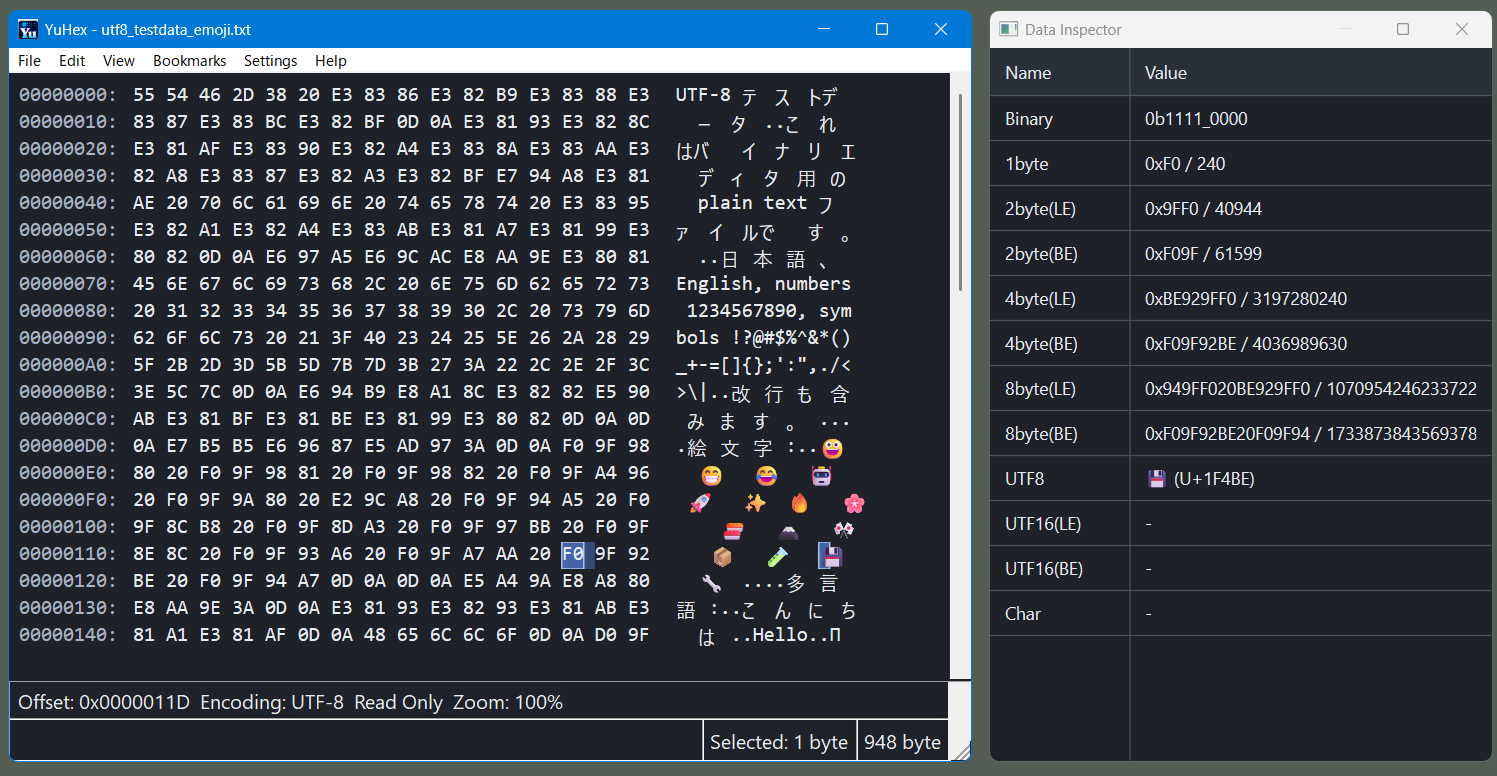Open the Settings menu
The height and width of the screenshot is (776, 1497).
coord(271,61)
